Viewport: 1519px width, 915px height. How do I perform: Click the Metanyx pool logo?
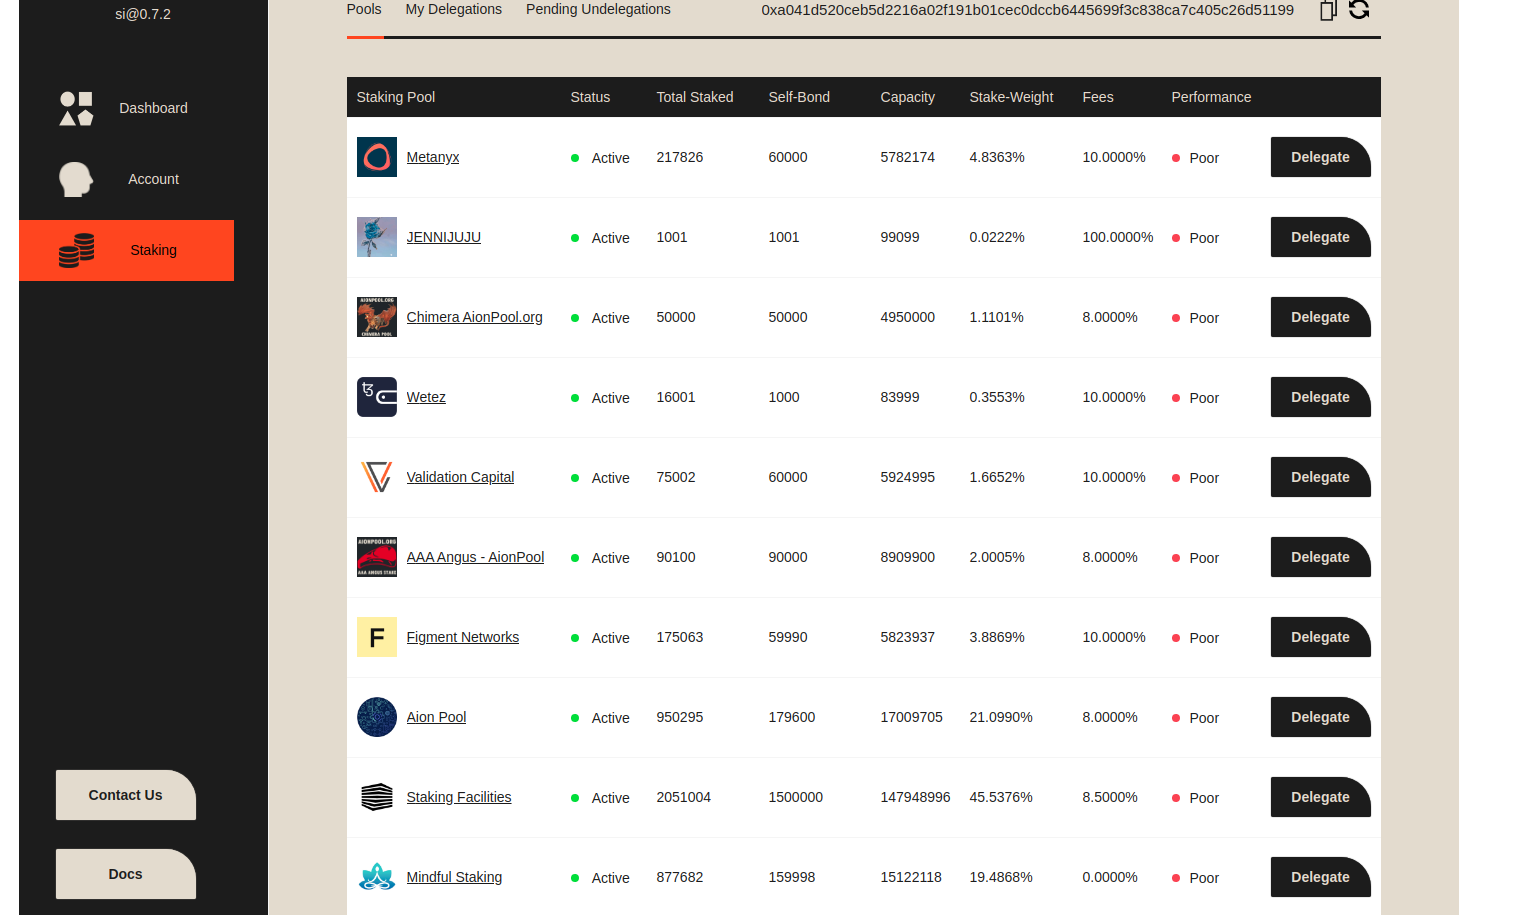(377, 157)
